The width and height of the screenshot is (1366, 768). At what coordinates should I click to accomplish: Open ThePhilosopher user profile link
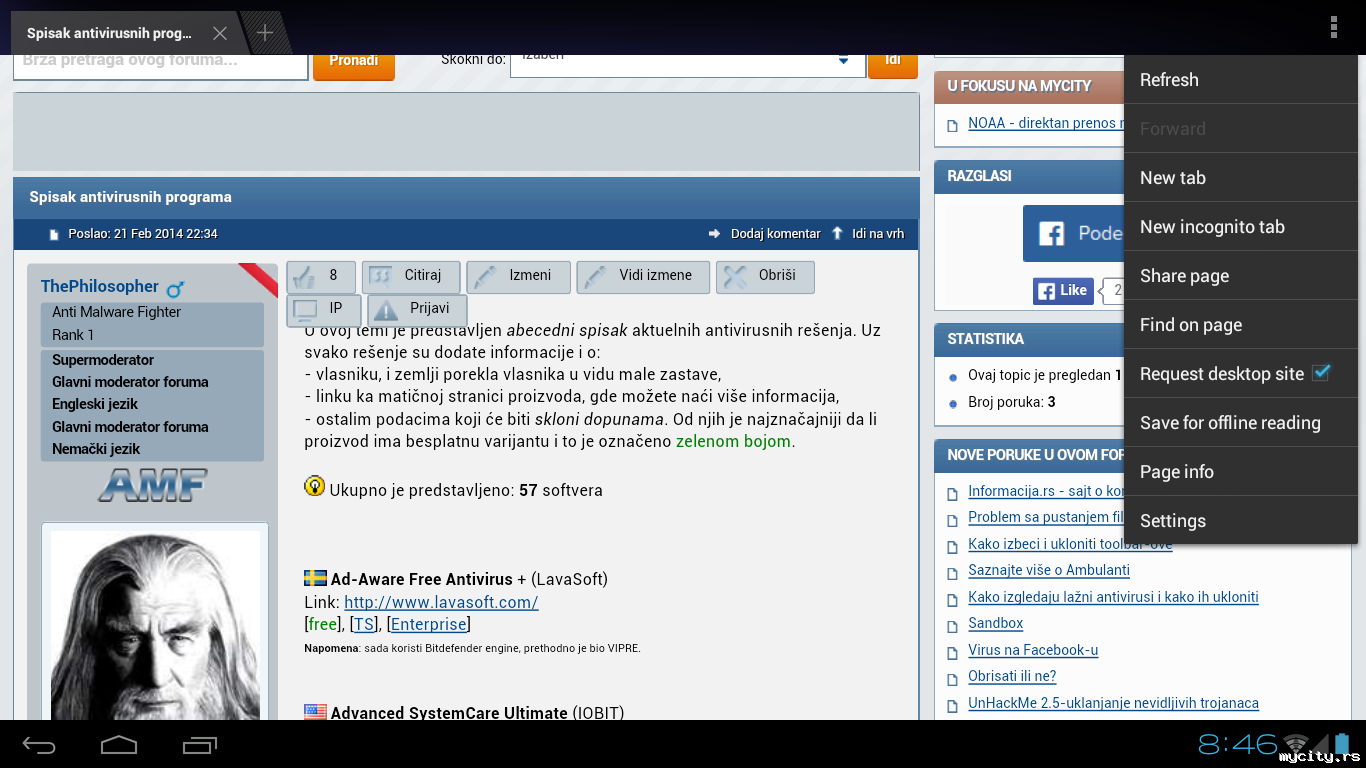pos(100,286)
